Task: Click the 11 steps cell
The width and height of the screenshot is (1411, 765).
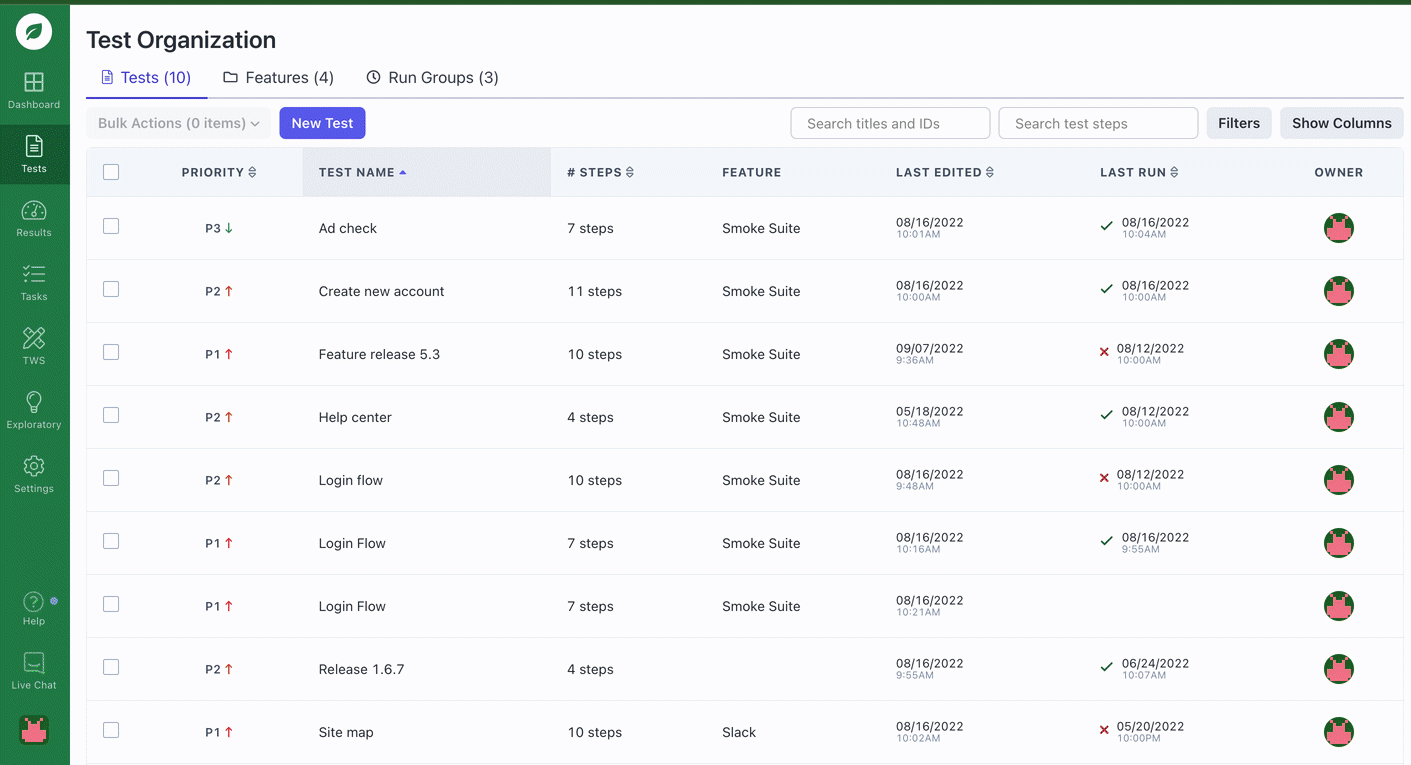Action: pyautogui.click(x=594, y=291)
